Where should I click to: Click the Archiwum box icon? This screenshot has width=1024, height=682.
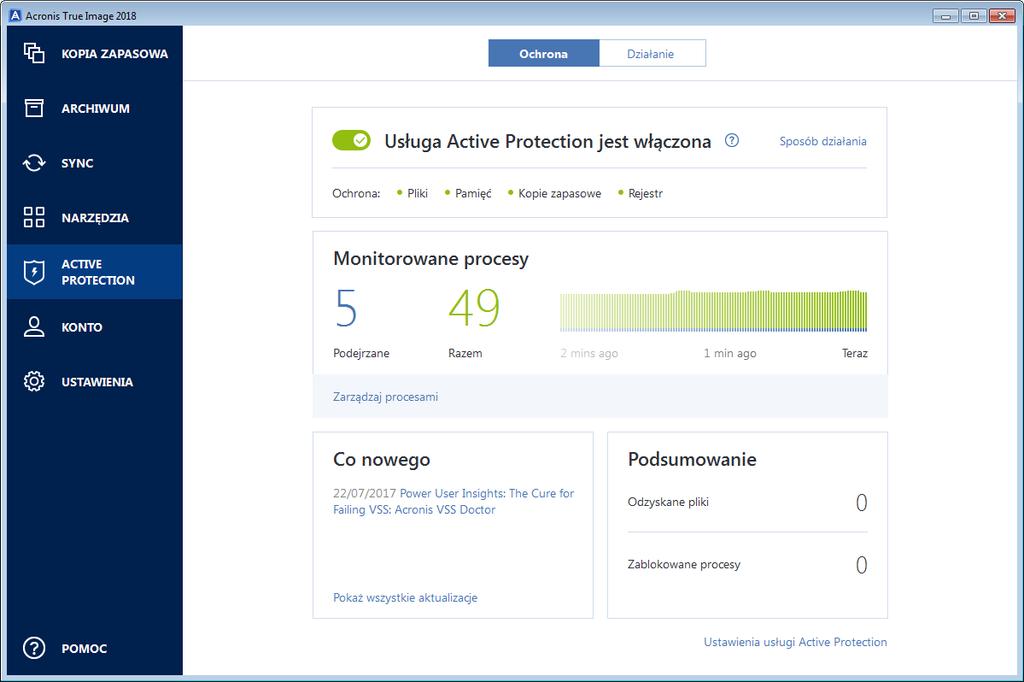34,108
